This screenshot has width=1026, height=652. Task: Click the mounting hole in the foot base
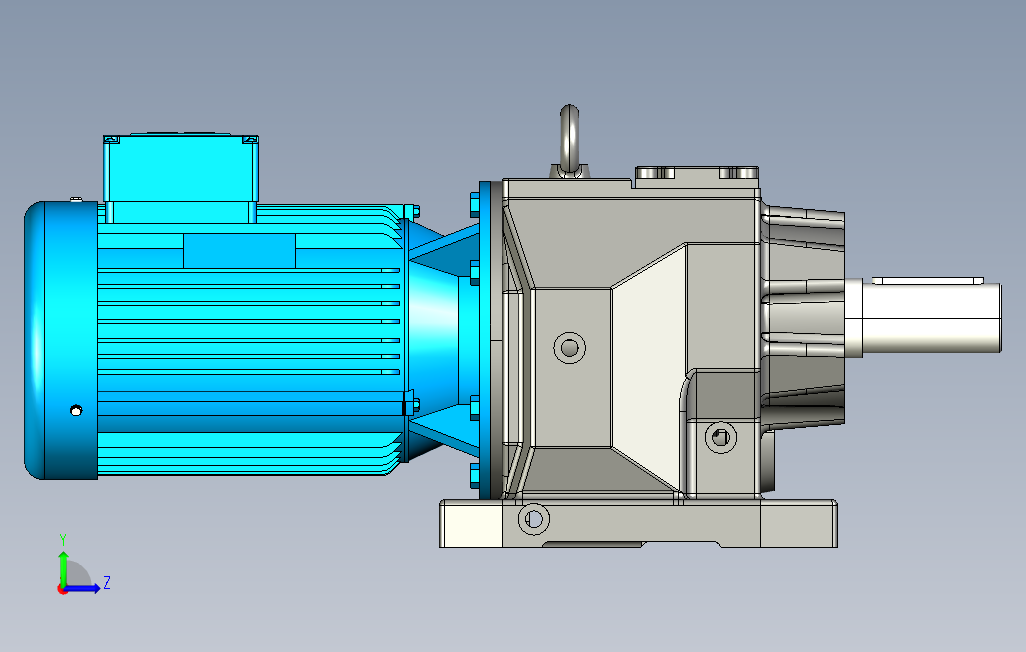pos(533,519)
